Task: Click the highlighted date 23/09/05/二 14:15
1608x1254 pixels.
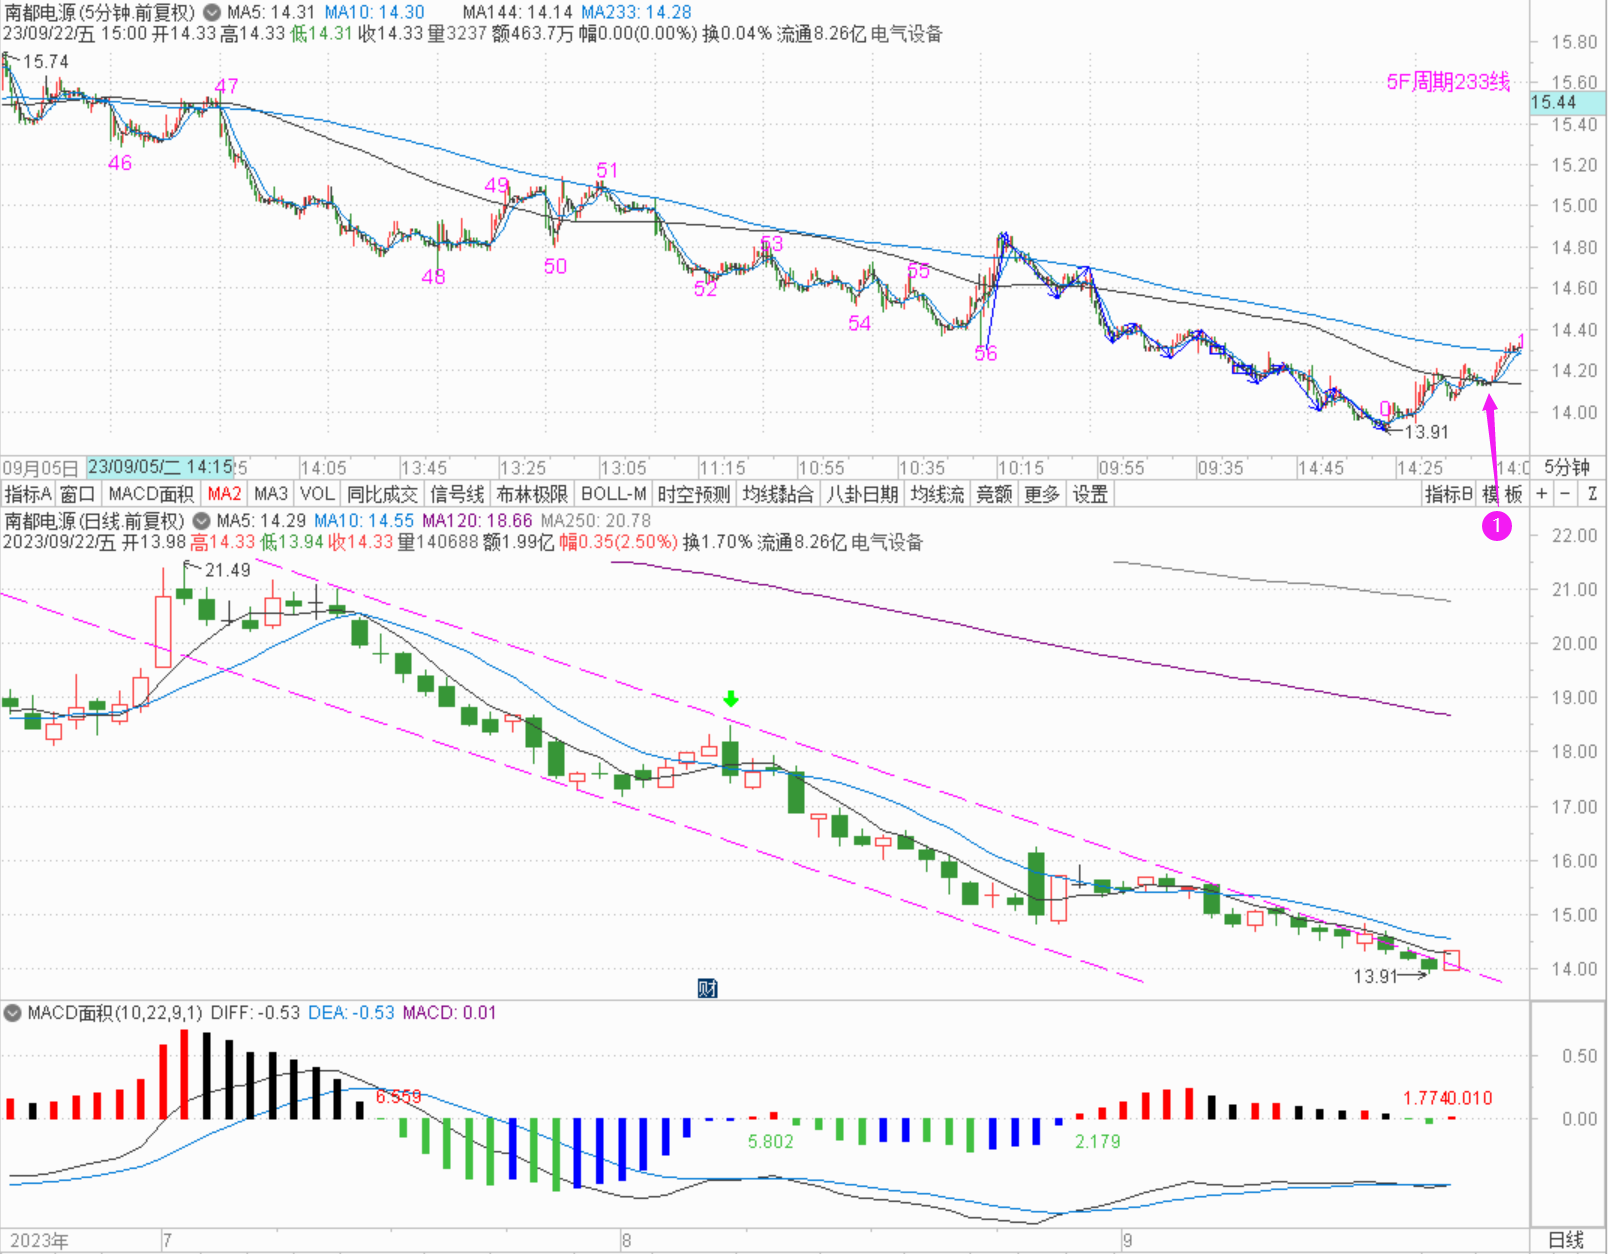Action: pos(160,467)
